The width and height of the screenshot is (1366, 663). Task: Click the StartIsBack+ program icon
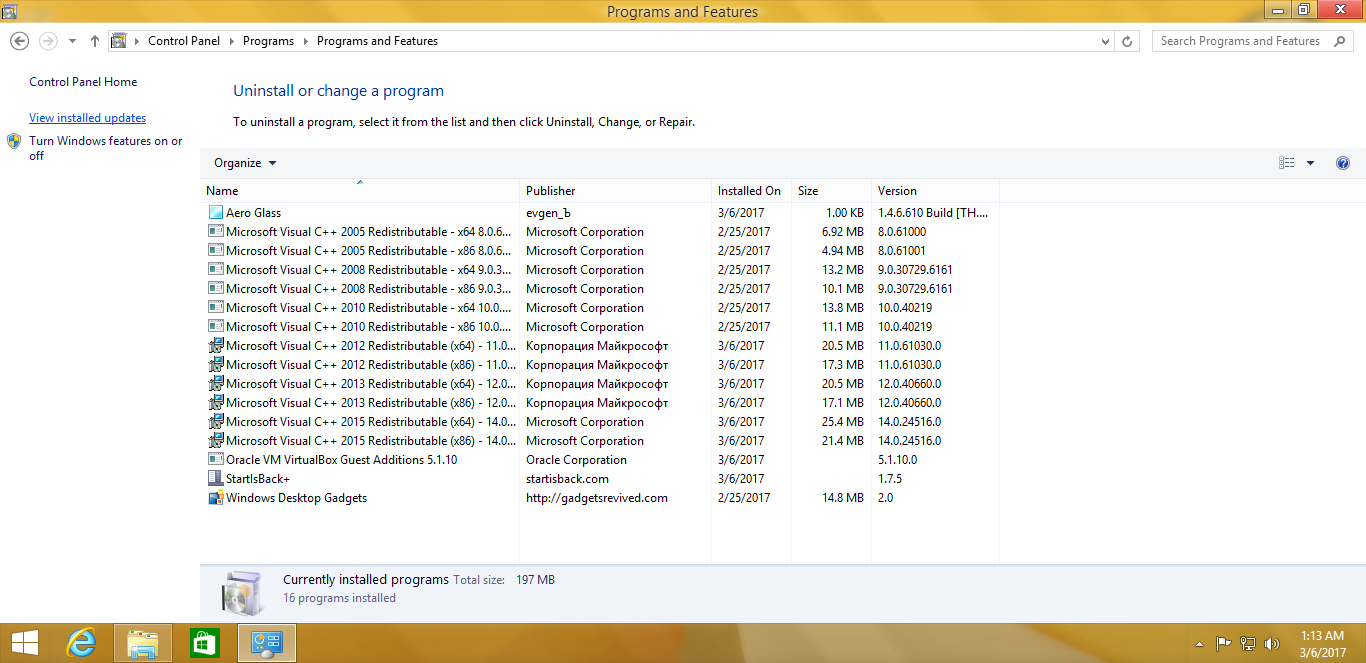pos(215,478)
